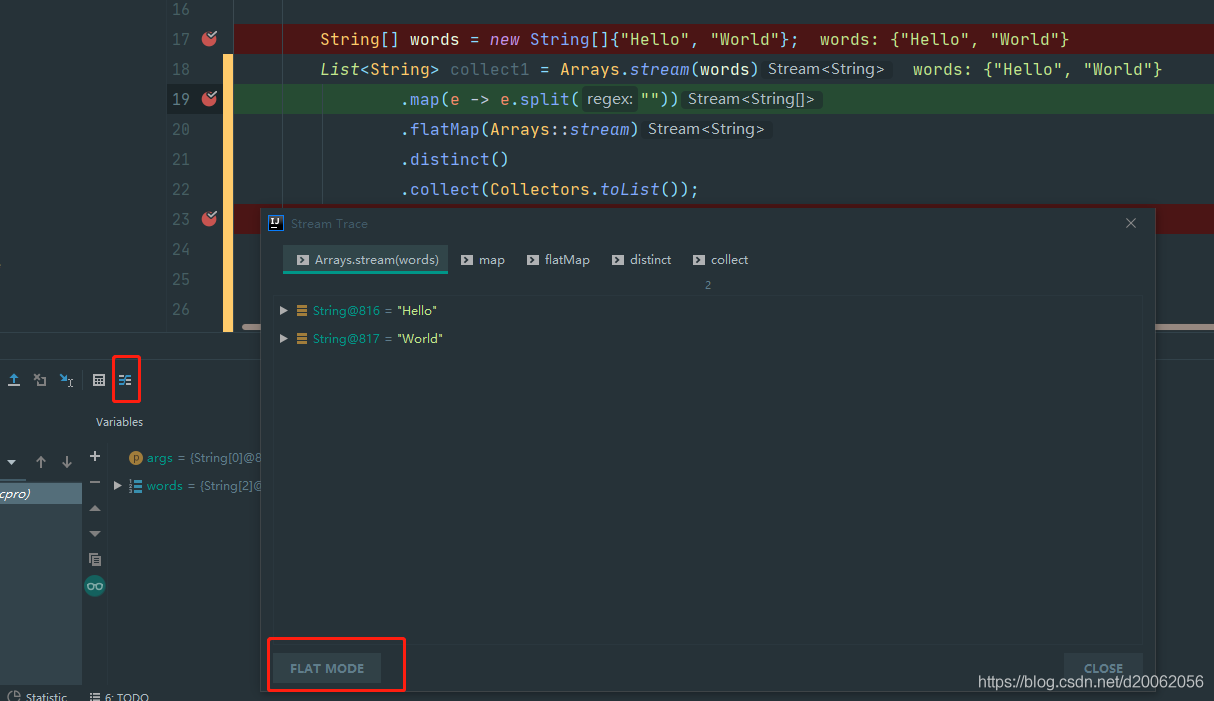Toggle the breakpoint on line 17
Viewport: 1214px width, 701px height.
tap(208, 38)
